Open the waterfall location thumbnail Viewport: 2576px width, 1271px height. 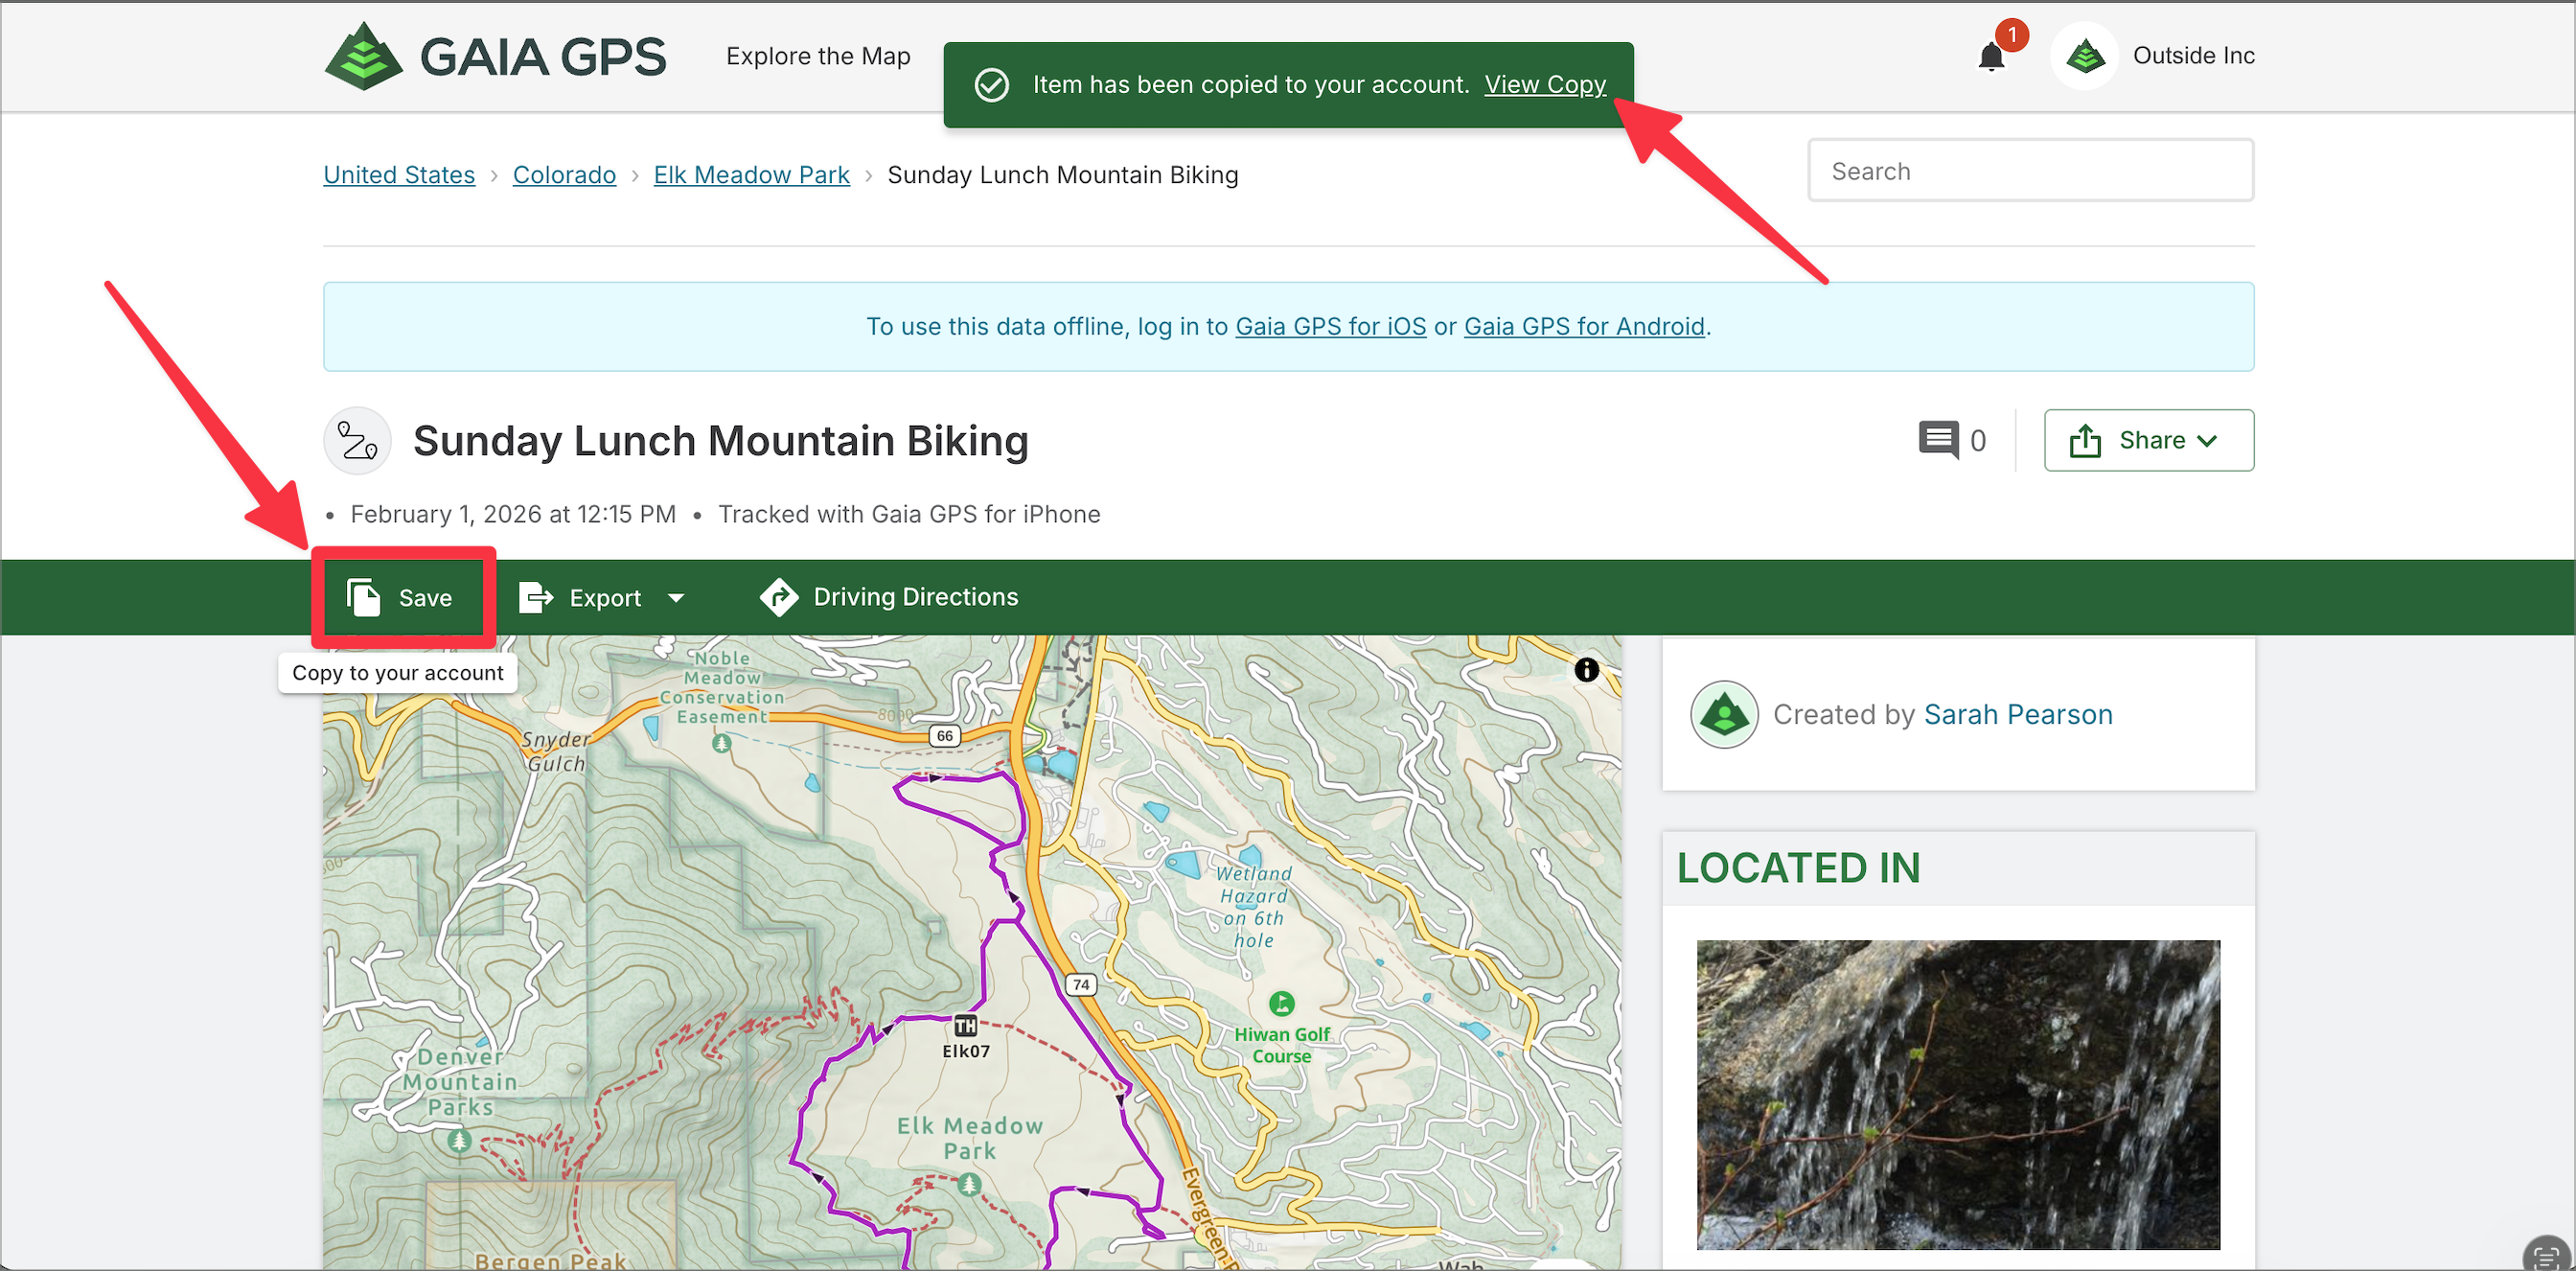(x=1957, y=1094)
